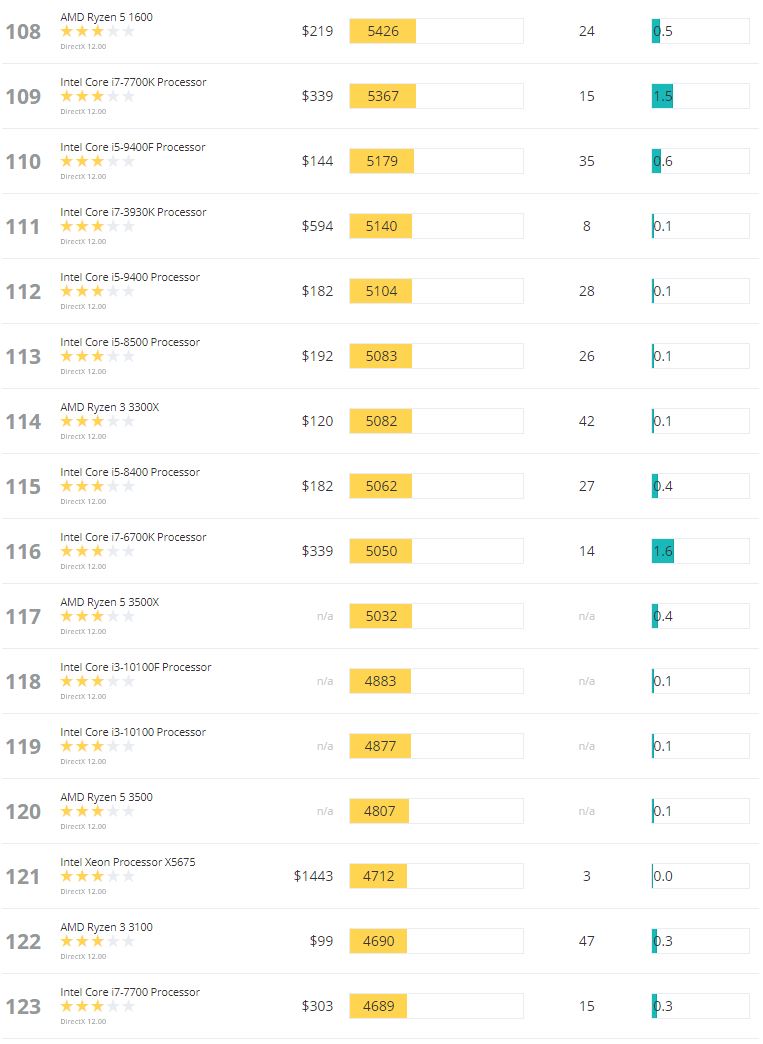Click star rating under Intel Core i3-10100F
This screenshot has height=1044, width=763.
coord(97,681)
